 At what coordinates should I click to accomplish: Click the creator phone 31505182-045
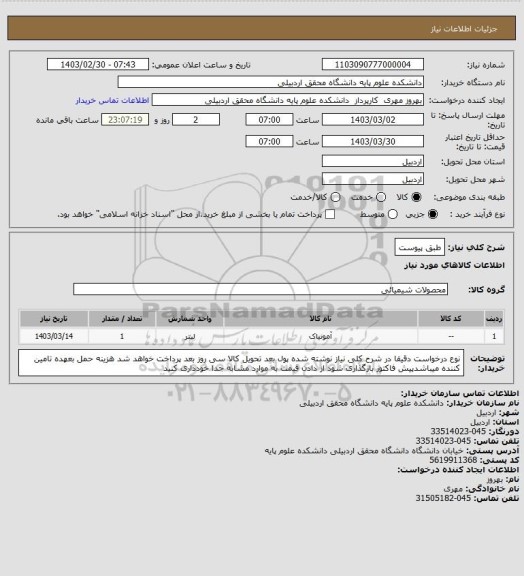[x=443, y=498]
